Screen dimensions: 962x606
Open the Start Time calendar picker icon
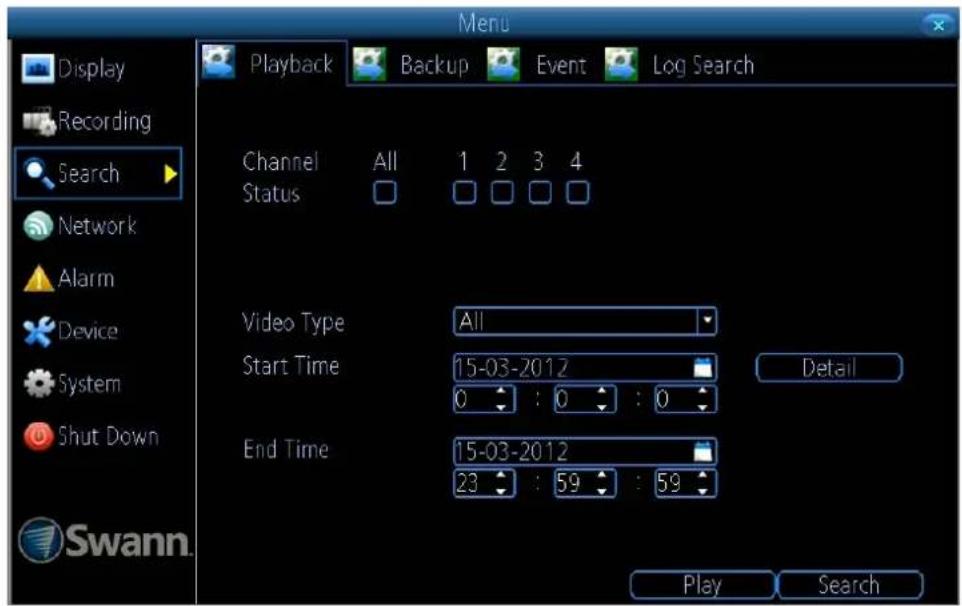point(702,368)
